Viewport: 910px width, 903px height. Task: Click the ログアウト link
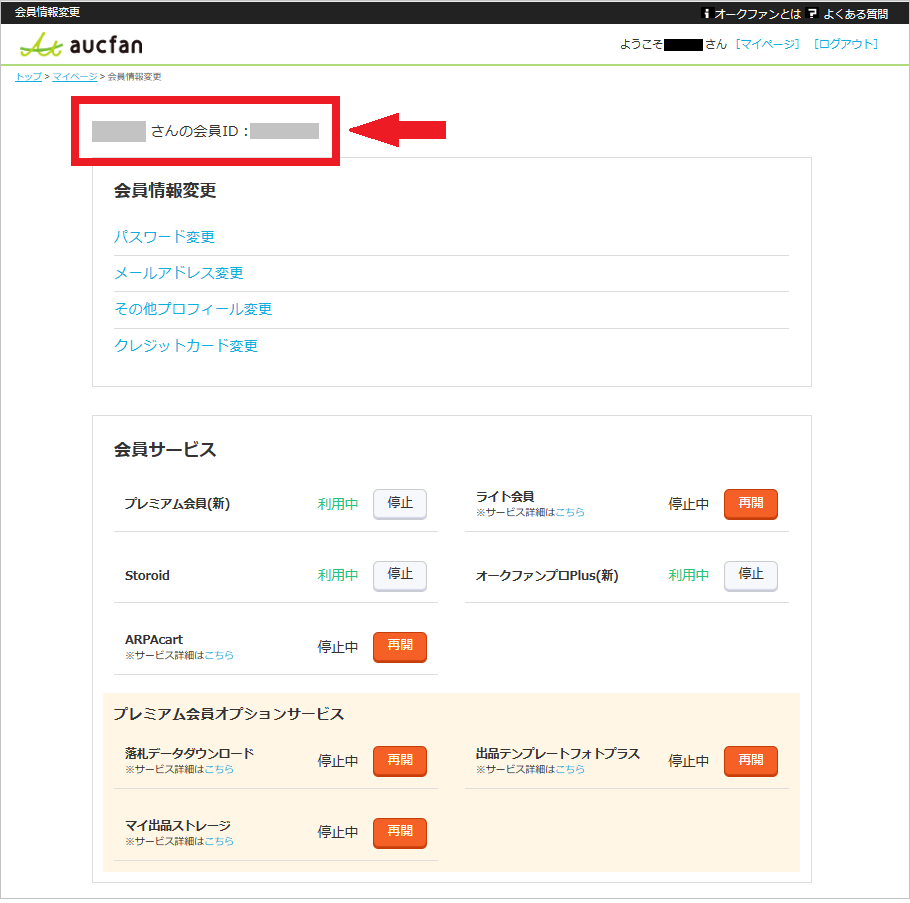(x=845, y=45)
